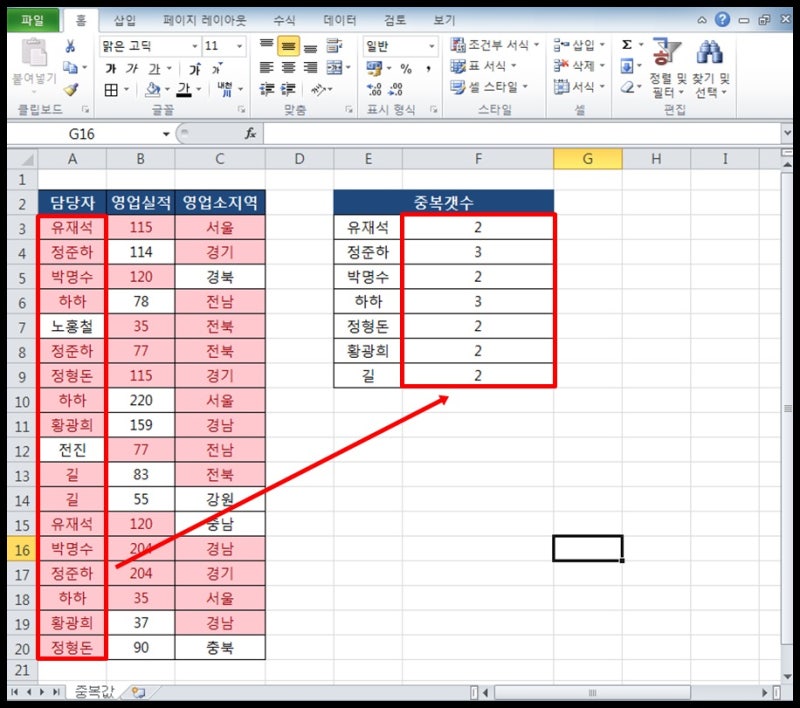Viewport: 800px width, 708px height.
Task: Open the font size dropdown
Action: click(x=239, y=46)
